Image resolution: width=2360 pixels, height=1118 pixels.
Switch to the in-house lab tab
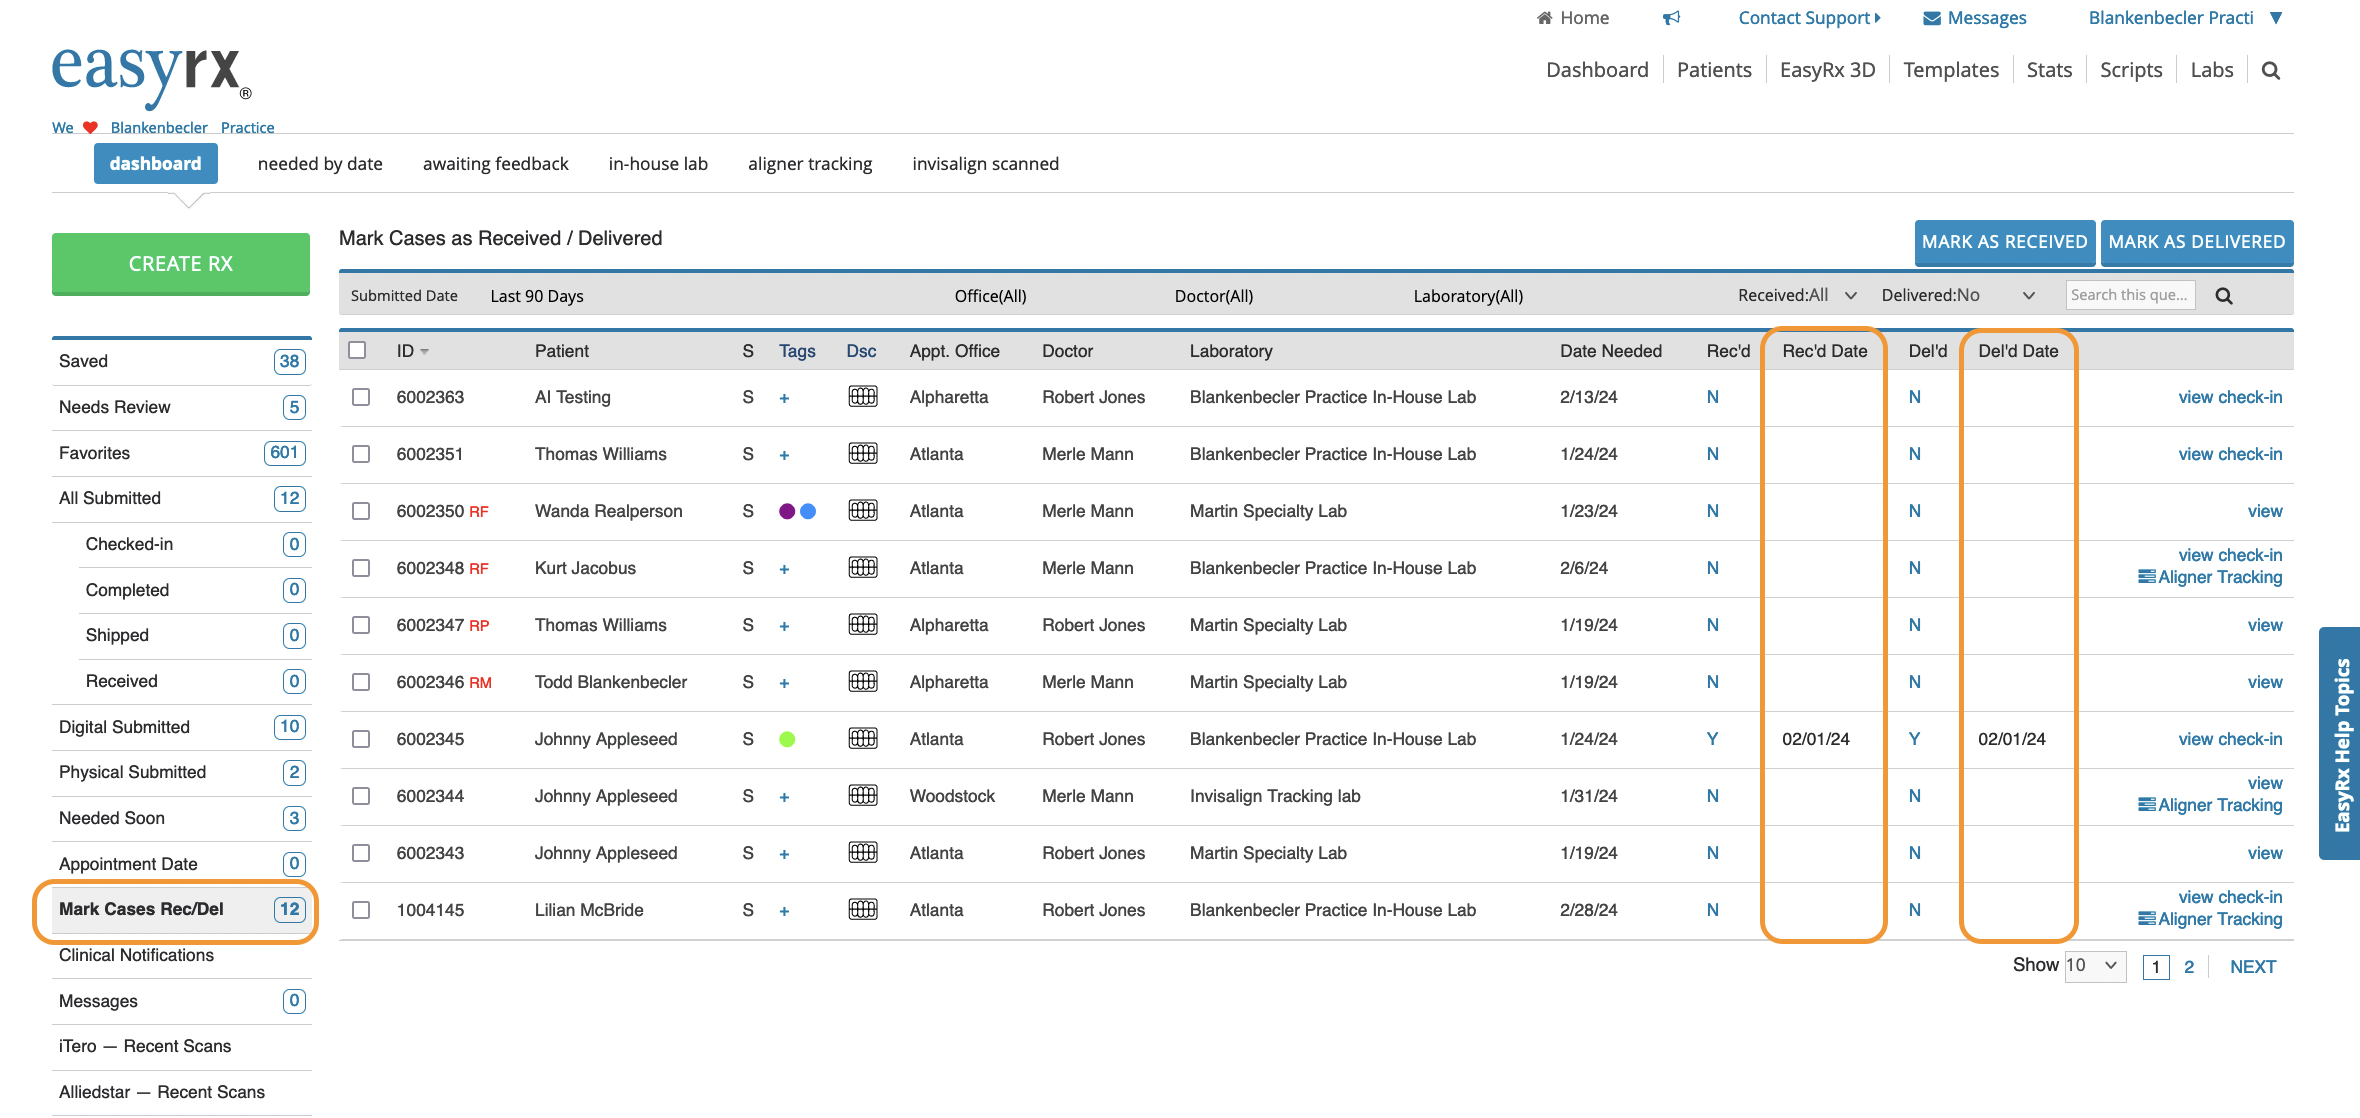click(658, 164)
